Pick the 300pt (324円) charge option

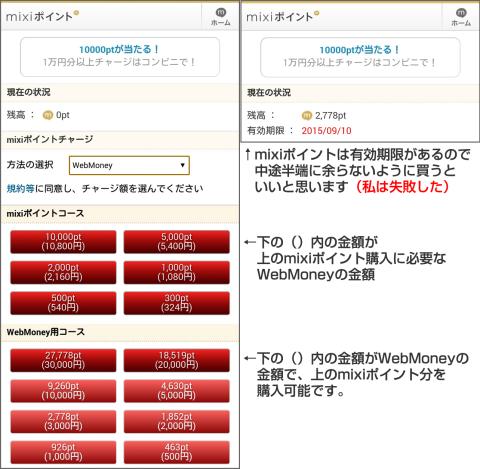177,303
